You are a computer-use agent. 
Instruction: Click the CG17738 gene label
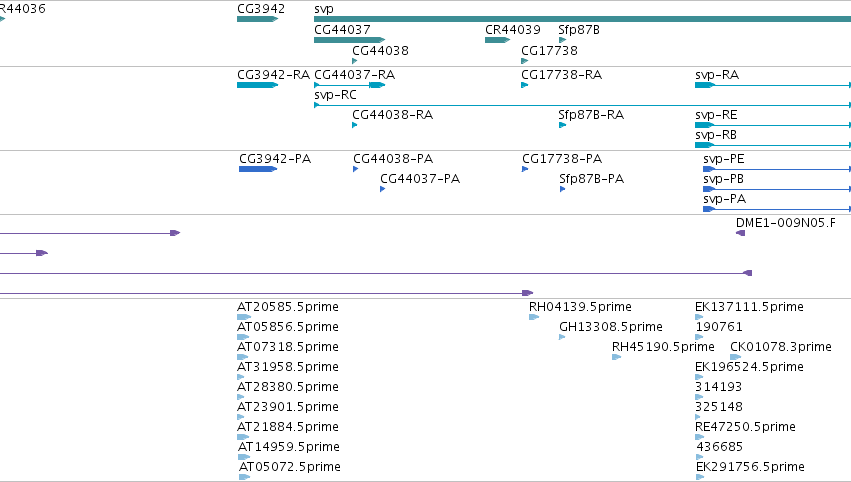point(549,50)
